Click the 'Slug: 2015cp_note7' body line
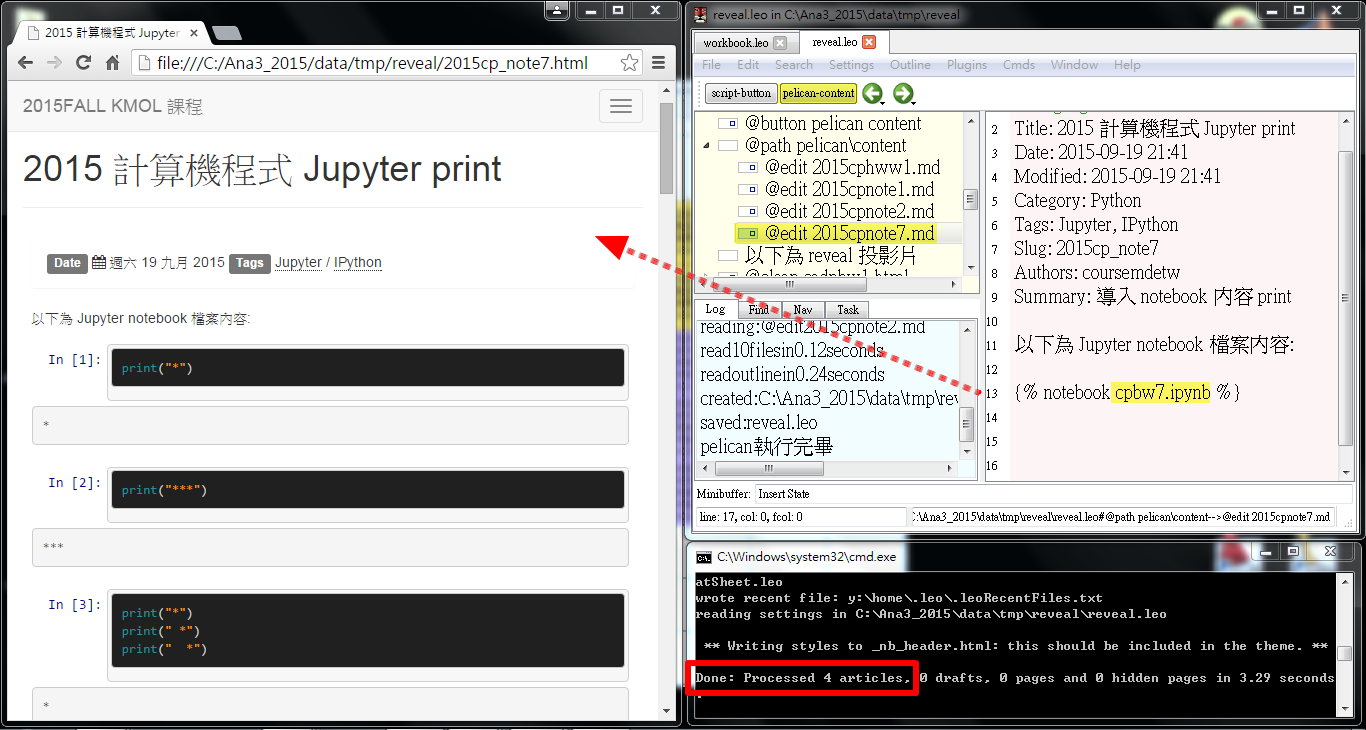1366x730 pixels. pos(1086,248)
